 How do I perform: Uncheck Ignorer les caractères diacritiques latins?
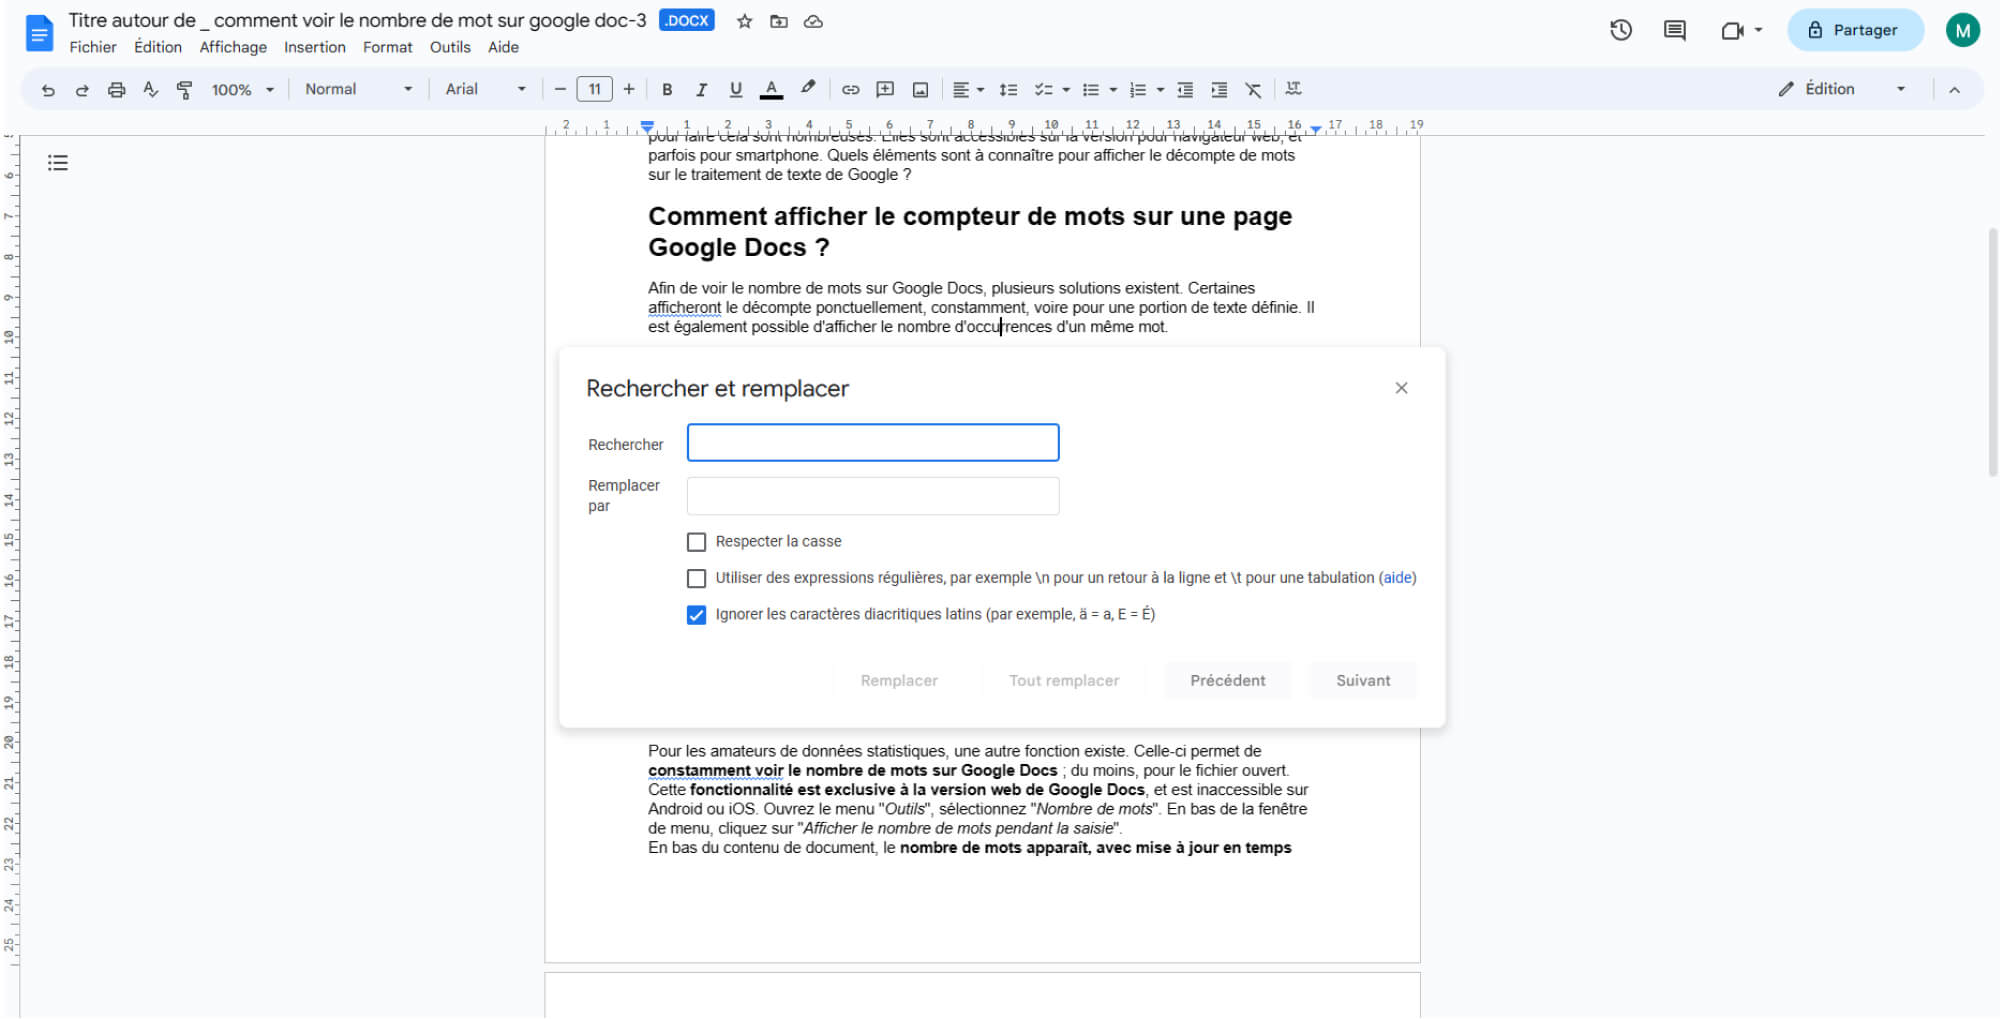tap(697, 615)
